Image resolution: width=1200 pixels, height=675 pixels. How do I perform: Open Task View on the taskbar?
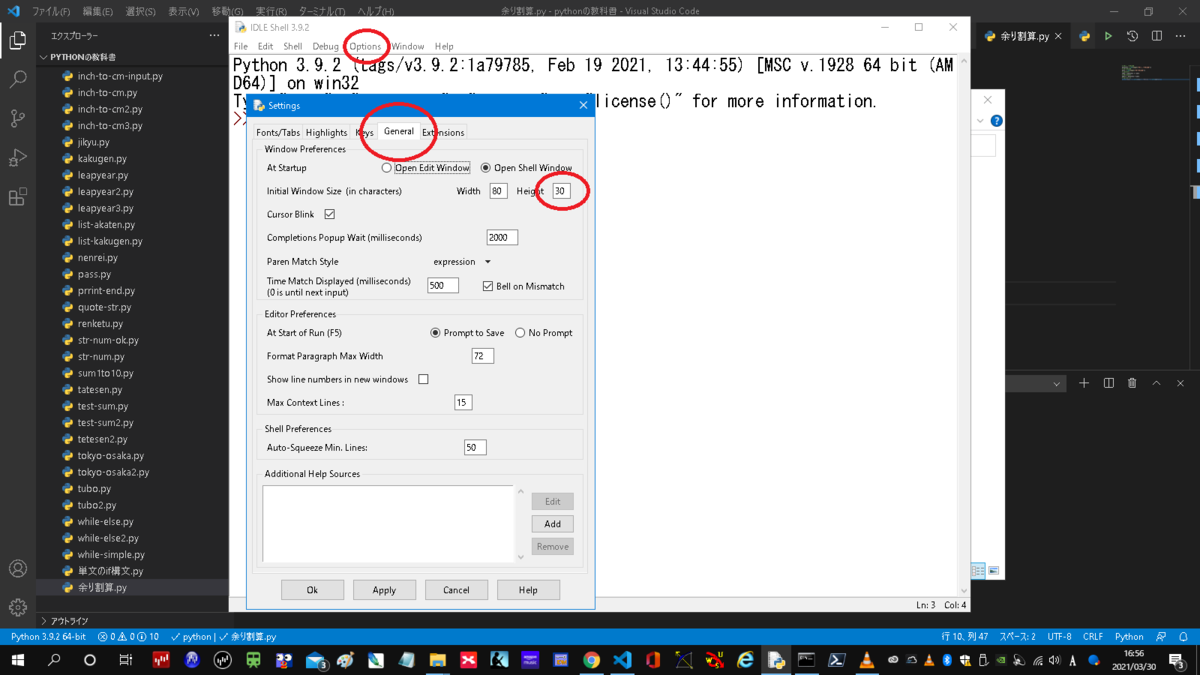[x=125, y=660]
